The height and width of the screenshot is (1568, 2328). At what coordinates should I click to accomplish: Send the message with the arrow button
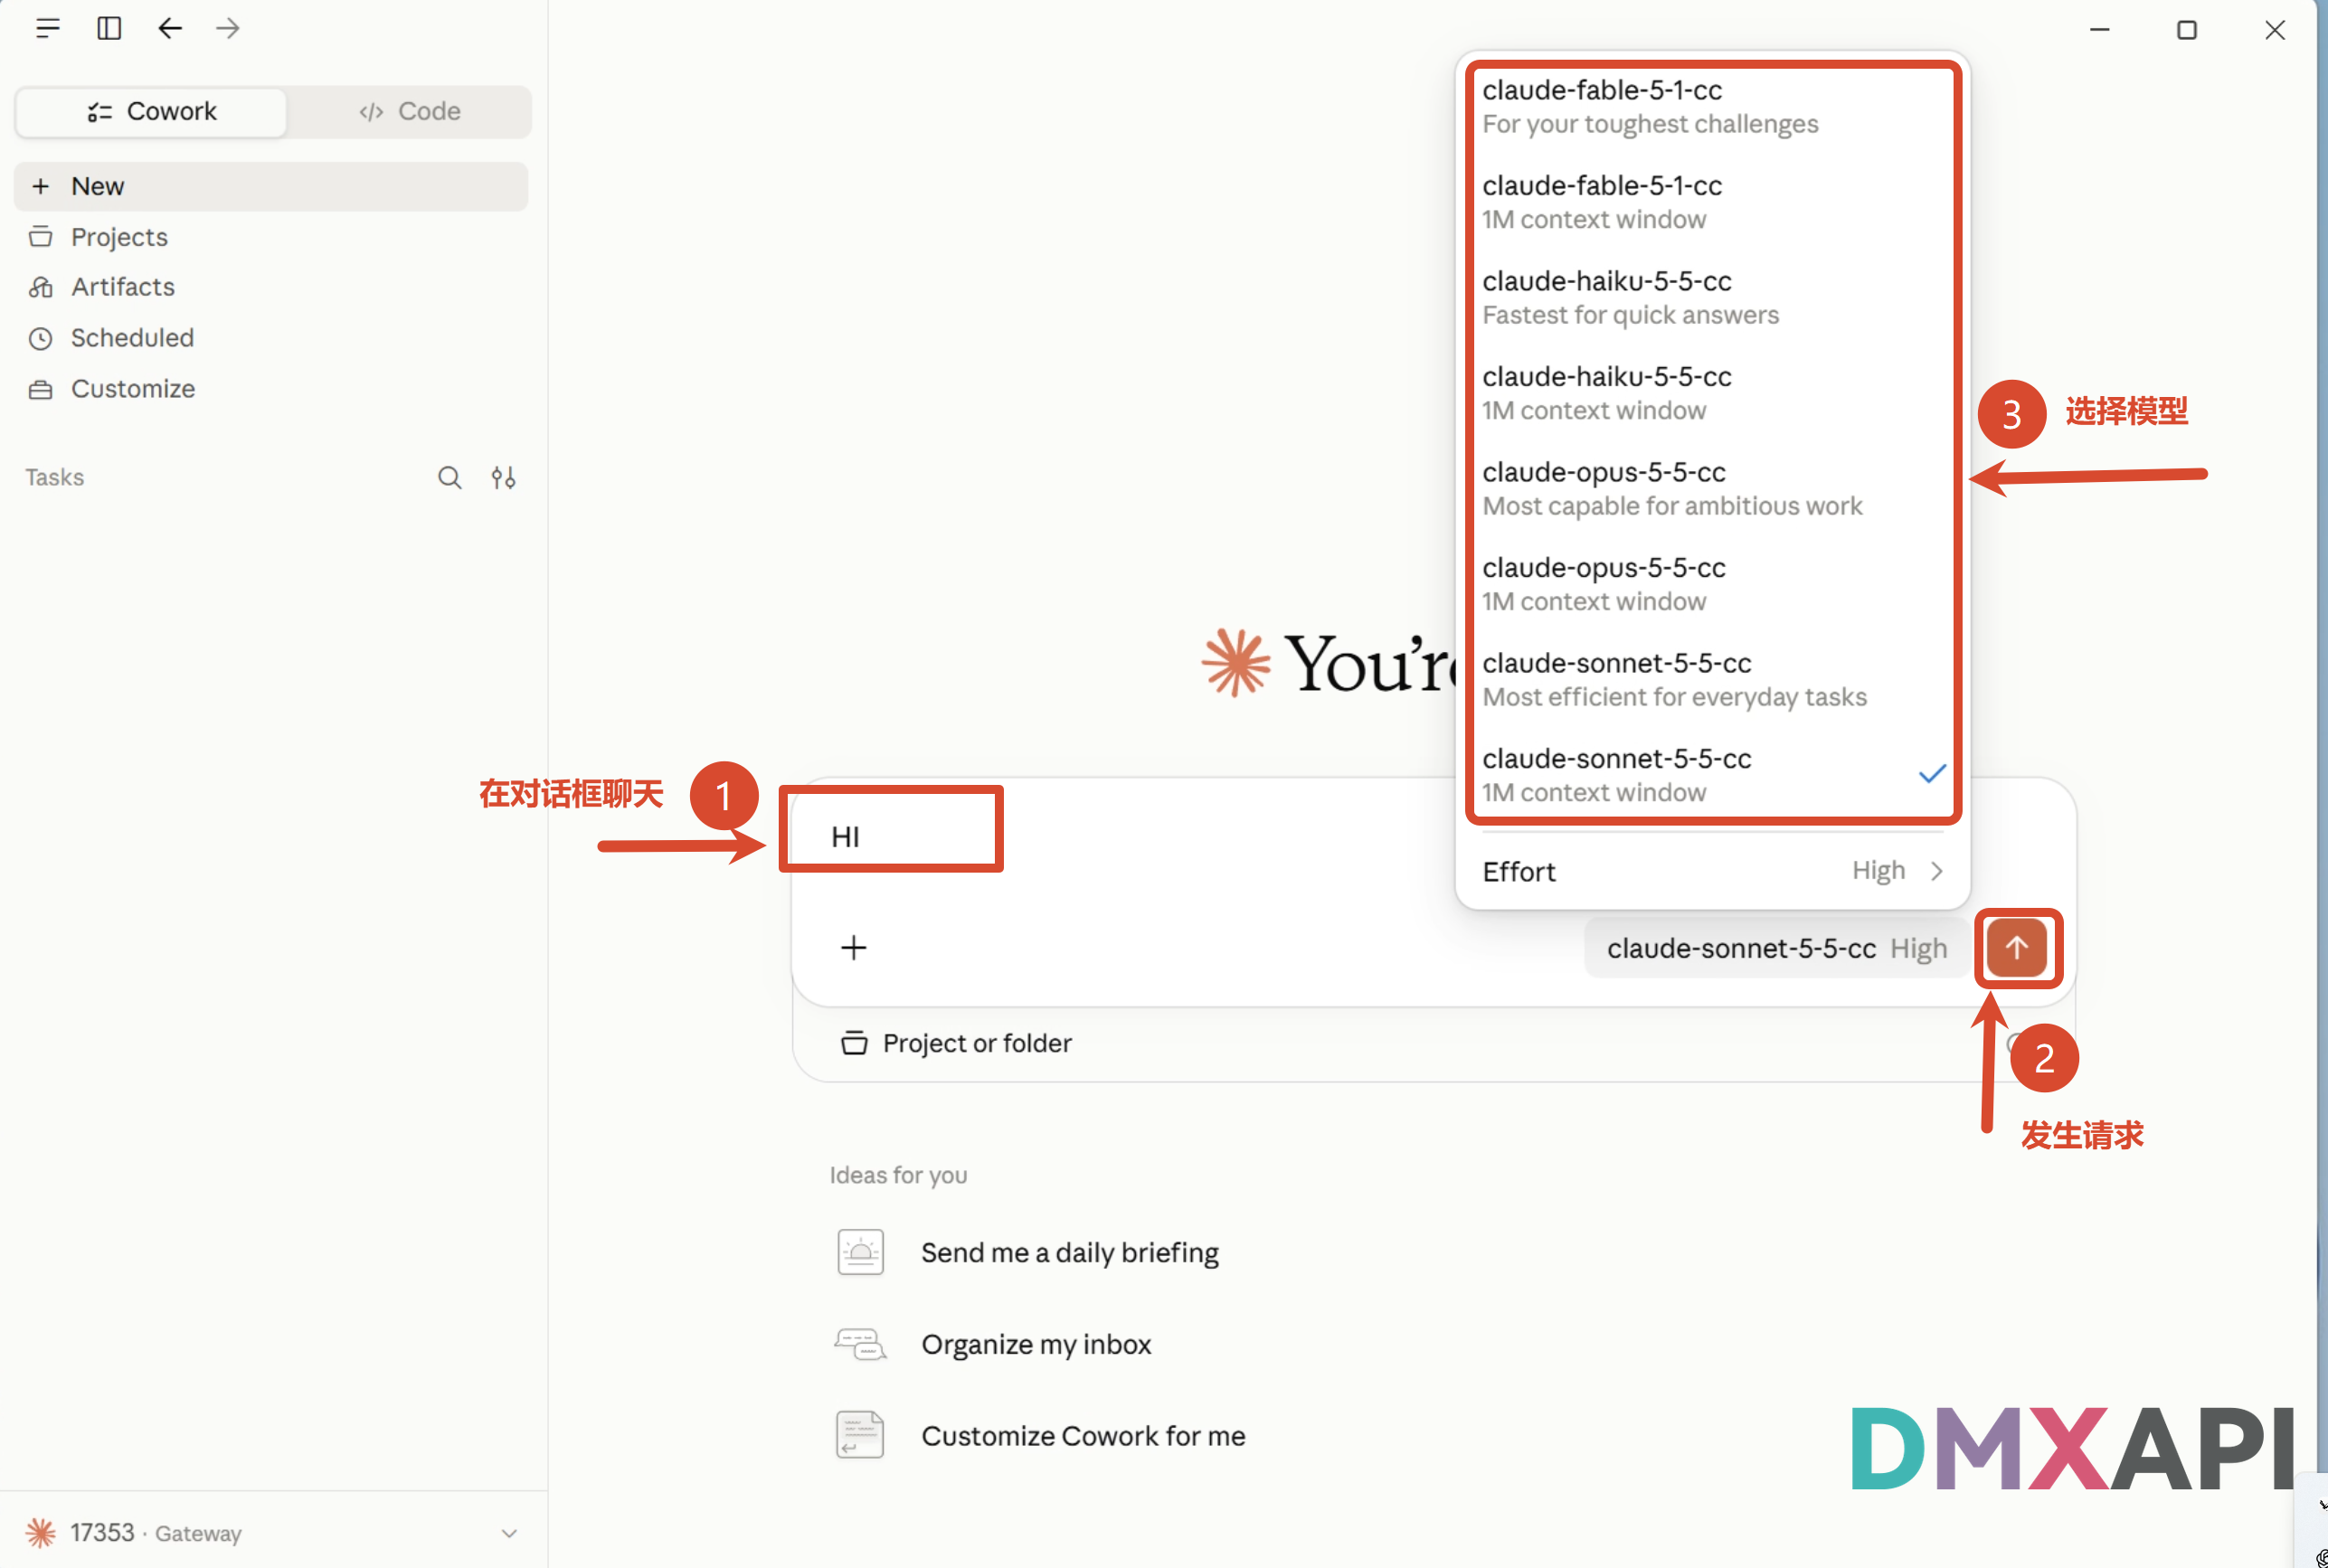click(x=2017, y=948)
